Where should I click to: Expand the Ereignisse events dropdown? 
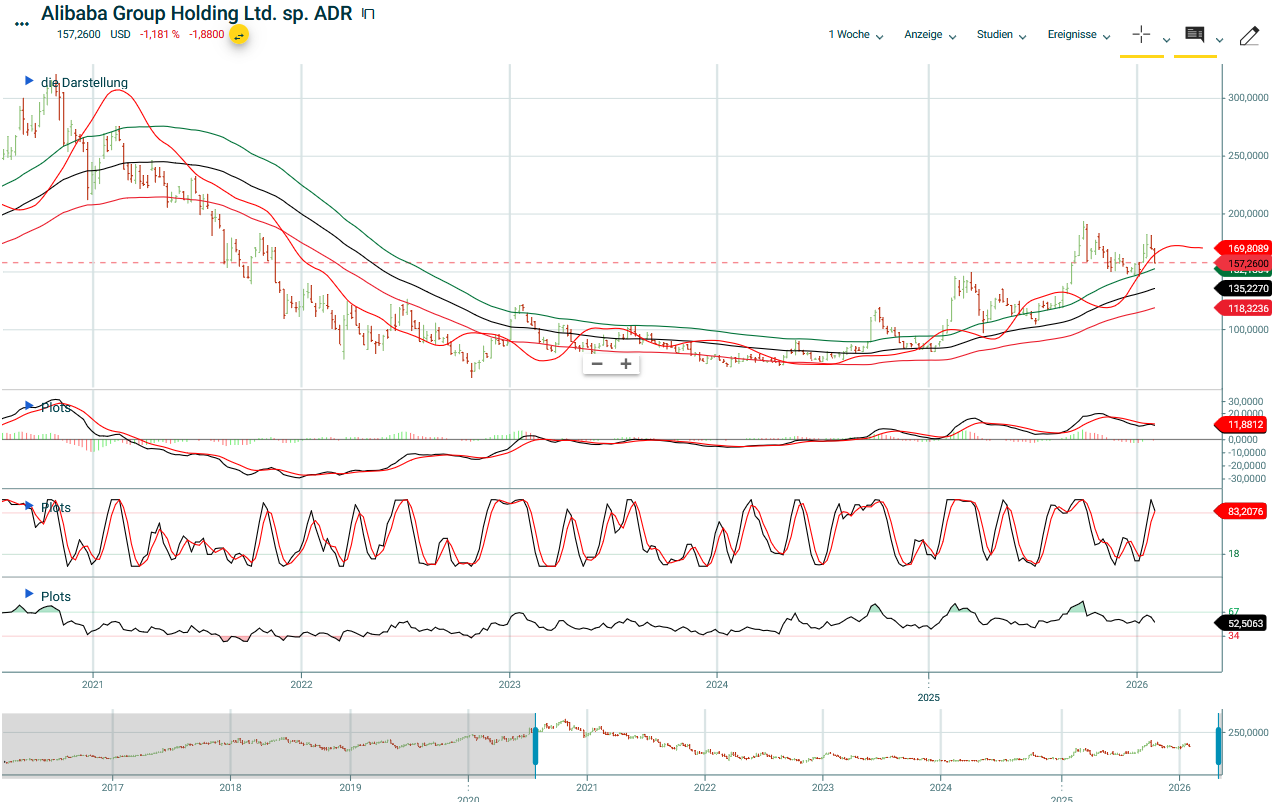[1079, 35]
